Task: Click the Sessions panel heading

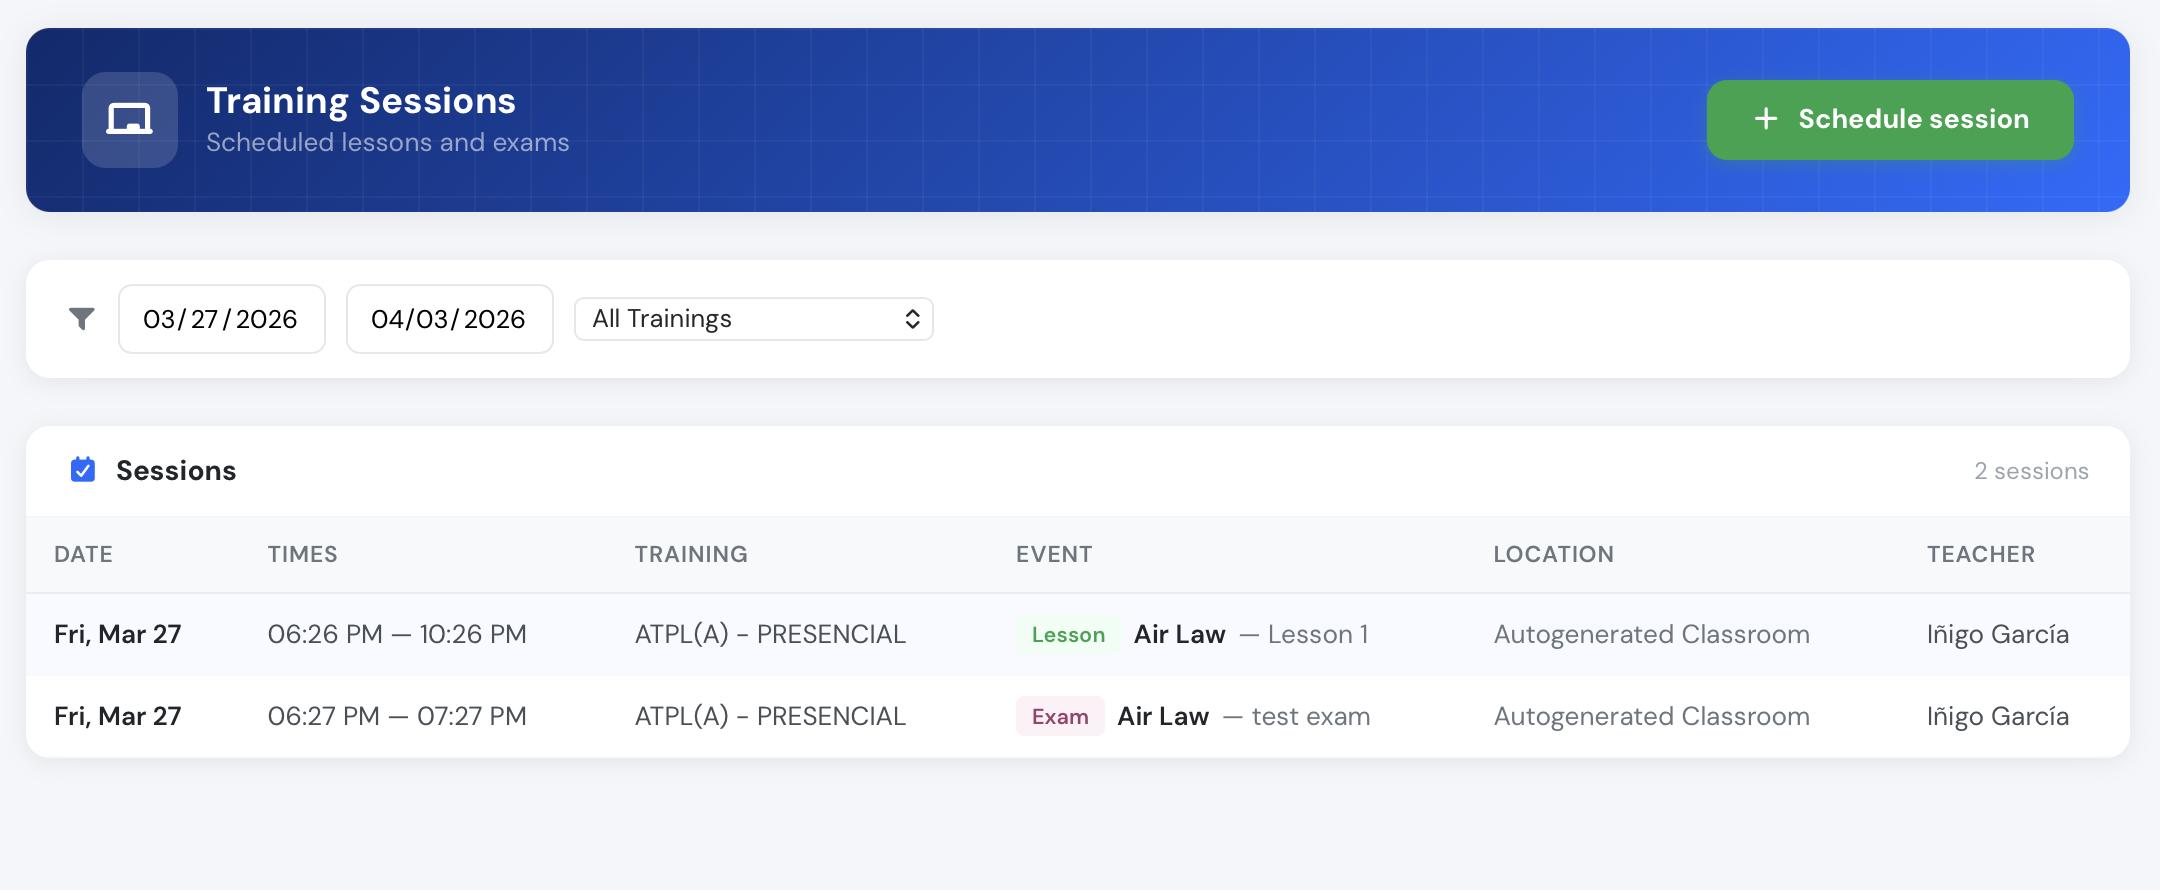Action: 176,470
